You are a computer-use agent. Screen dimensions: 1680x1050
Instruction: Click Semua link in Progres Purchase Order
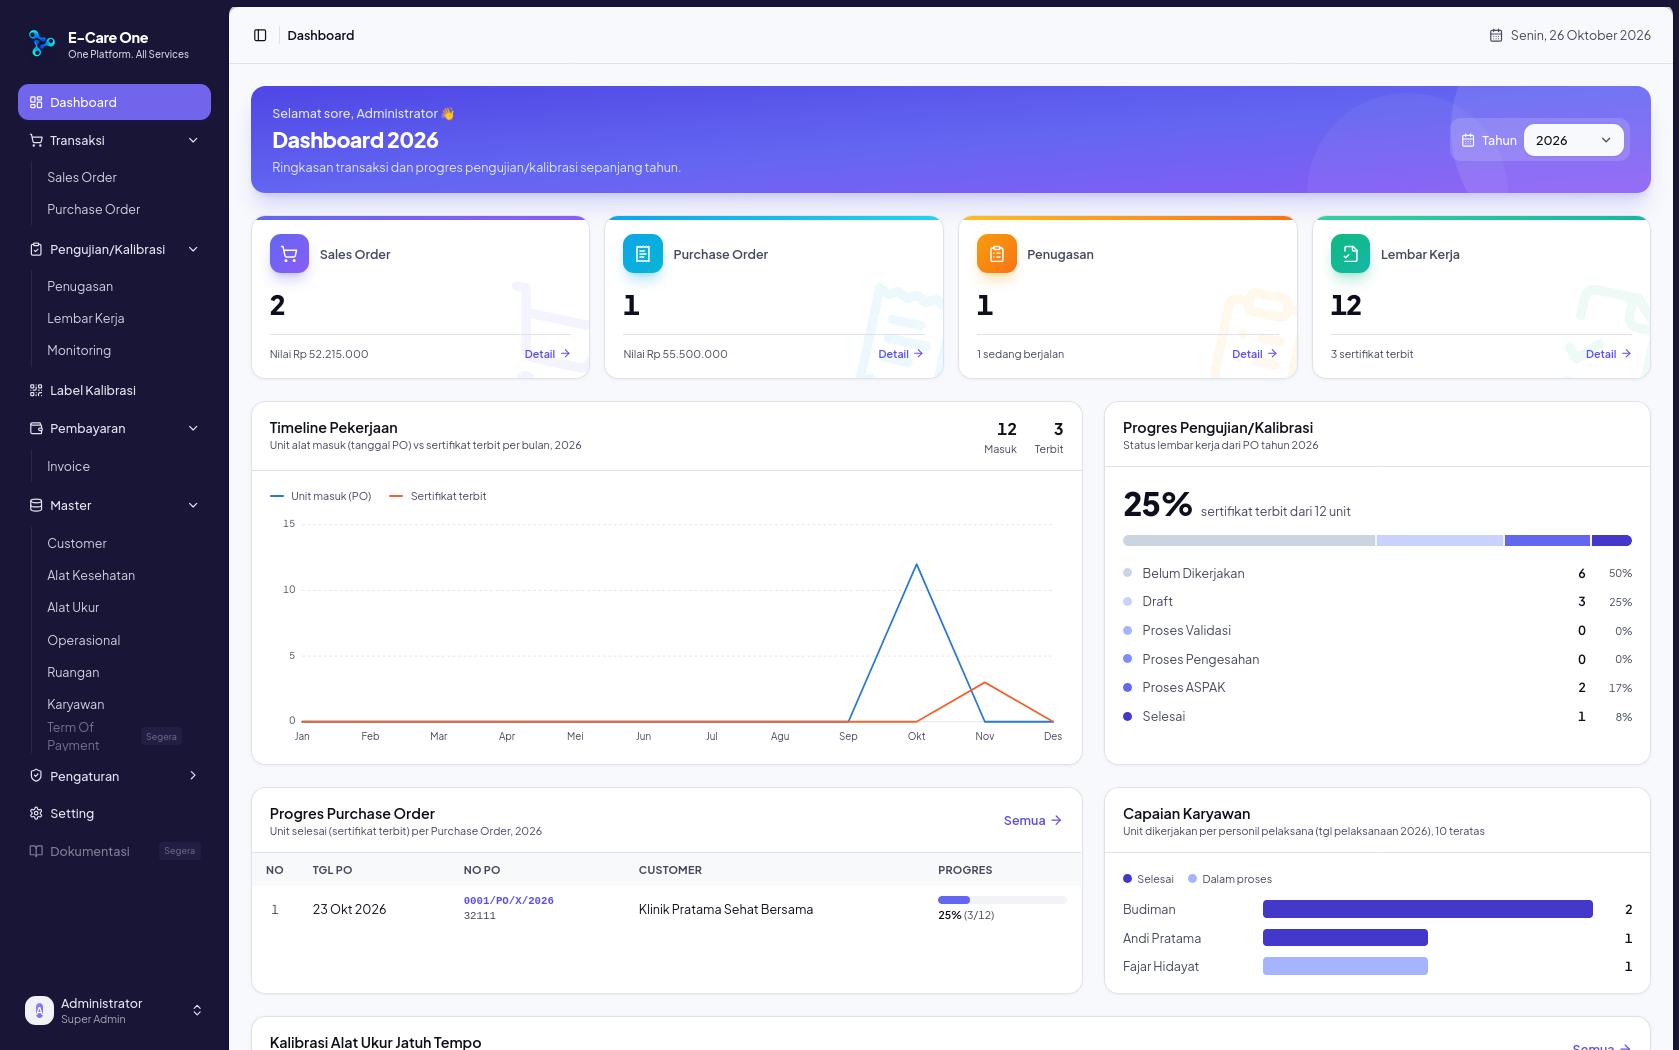(x=1033, y=820)
